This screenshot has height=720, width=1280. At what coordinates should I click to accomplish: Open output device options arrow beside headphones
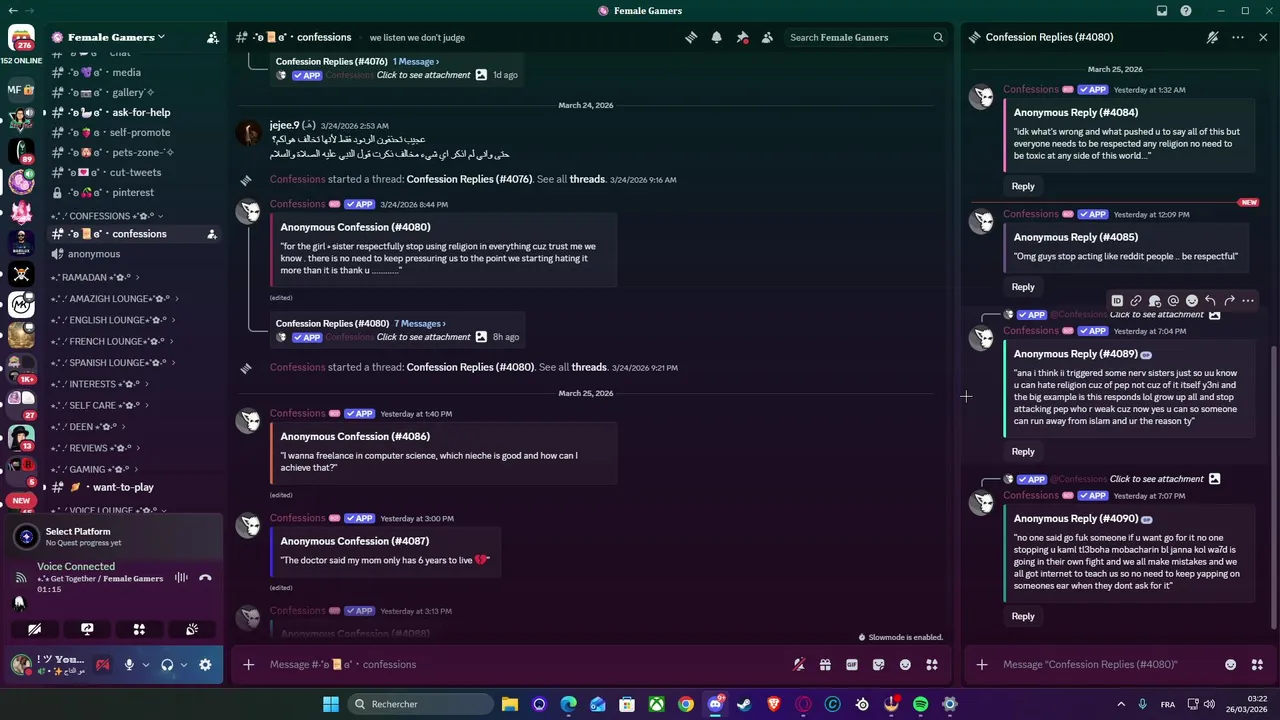click(184, 664)
